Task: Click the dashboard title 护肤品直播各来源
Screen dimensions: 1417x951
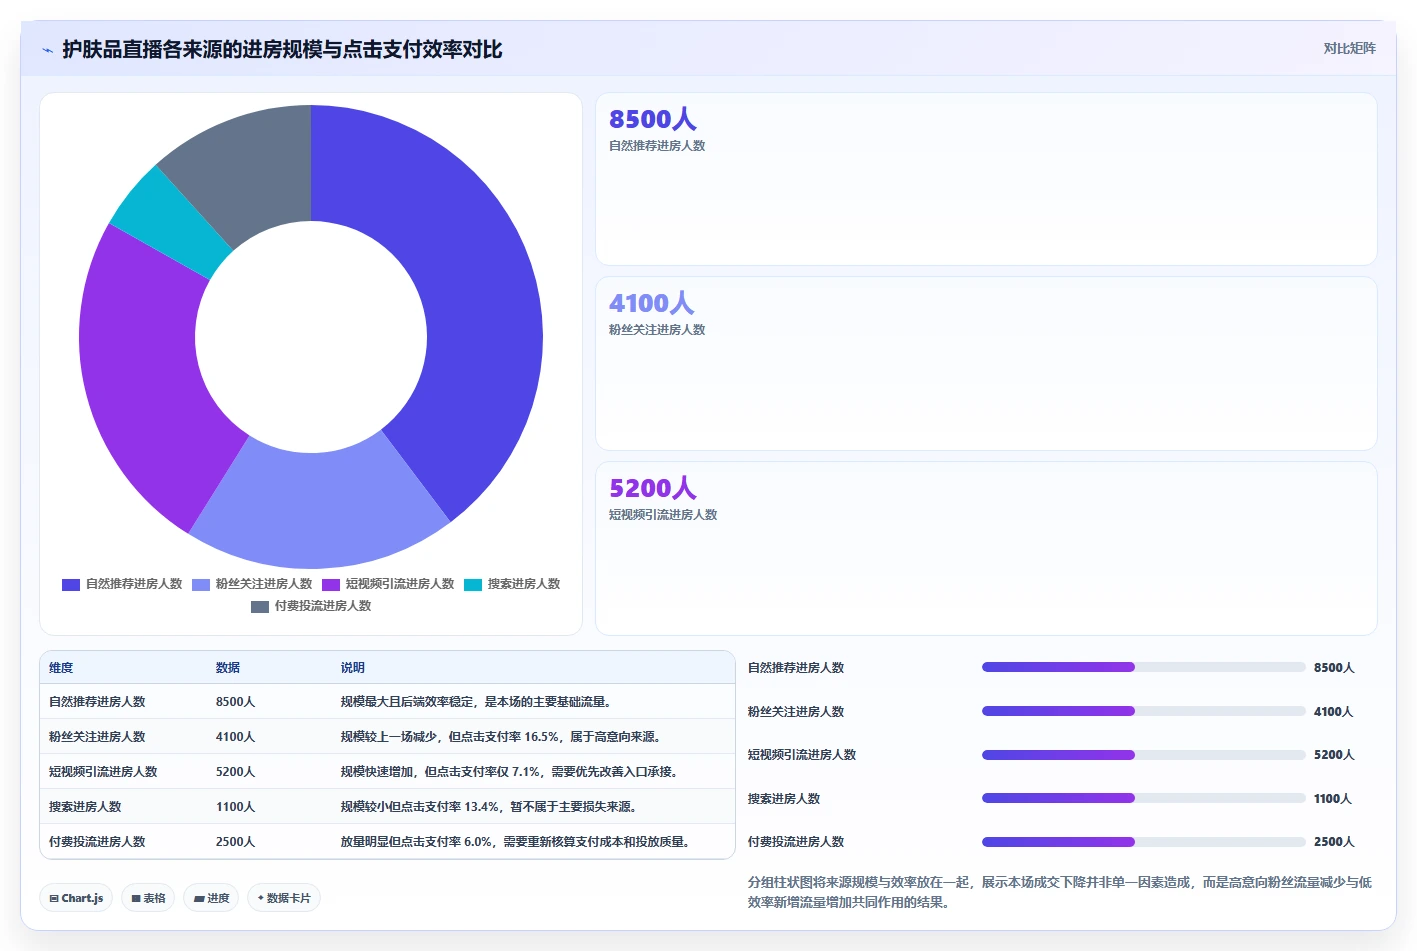Action: 282,50
